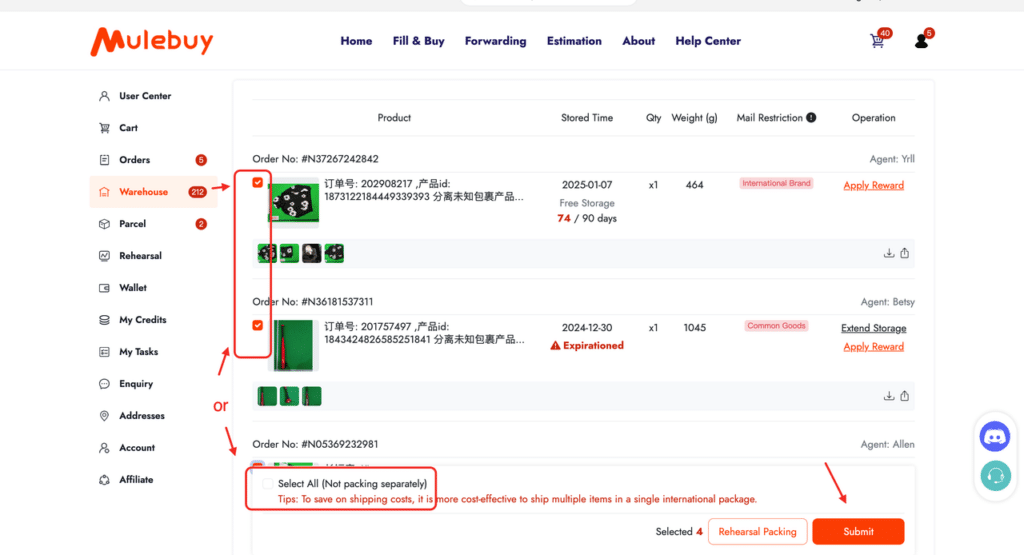Uncheck item of order N36181537311

click(x=257, y=325)
